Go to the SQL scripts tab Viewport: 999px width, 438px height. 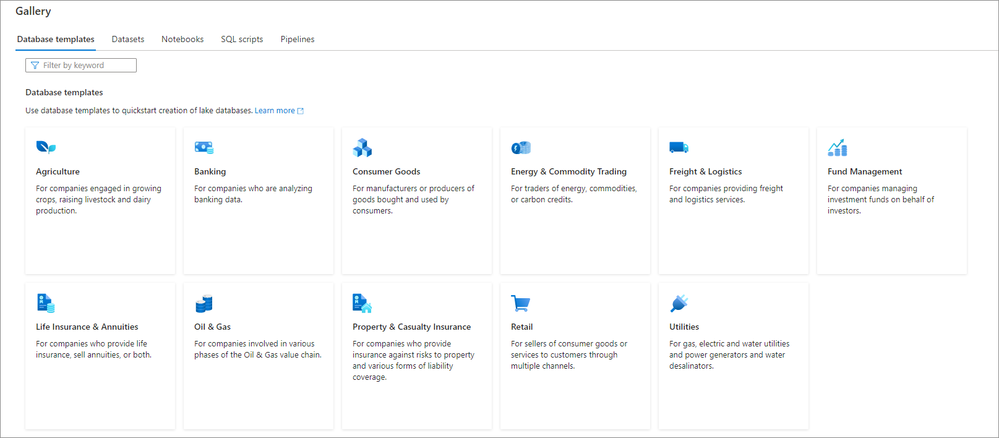(242, 39)
